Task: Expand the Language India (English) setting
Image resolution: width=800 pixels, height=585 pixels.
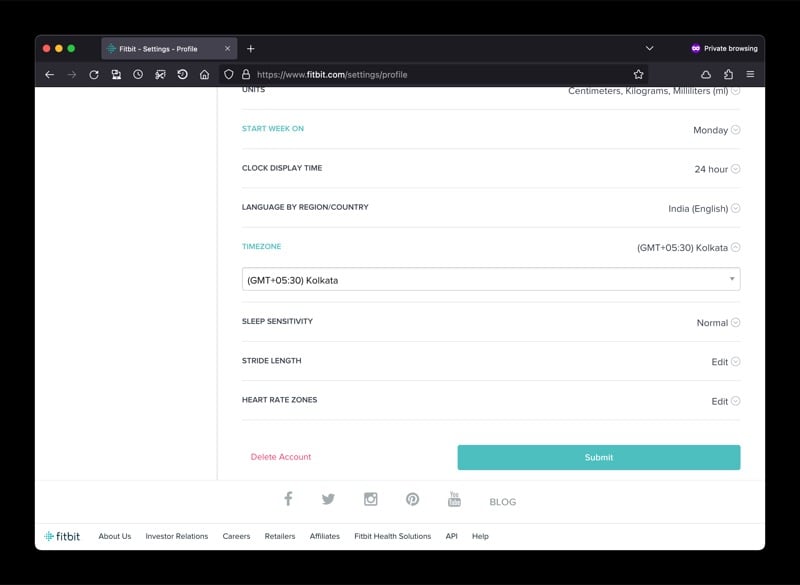Action: coord(736,208)
